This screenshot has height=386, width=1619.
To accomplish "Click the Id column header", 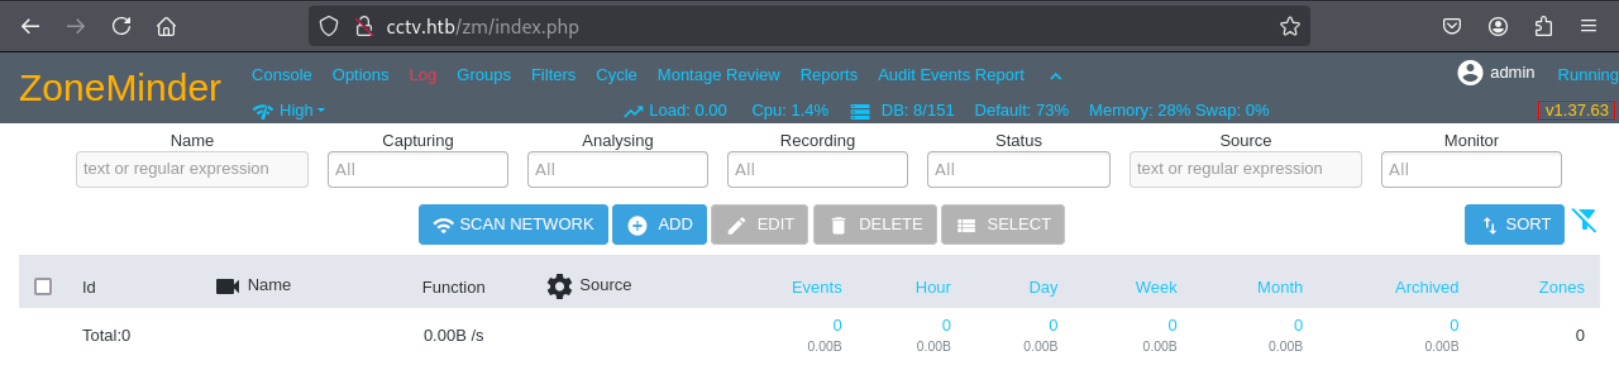I will (89, 287).
